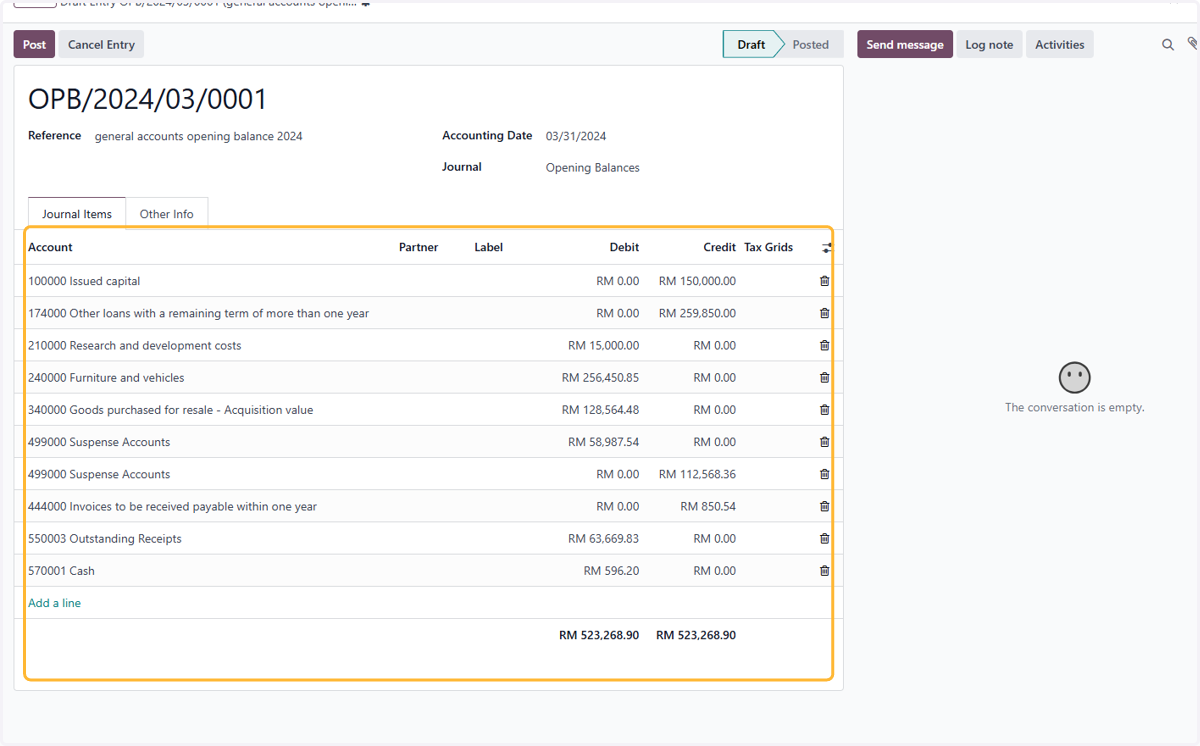This screenshot has width=1200, height=746.
Task: Delete the Furniture and vehicles line
Action: (824, 377)
